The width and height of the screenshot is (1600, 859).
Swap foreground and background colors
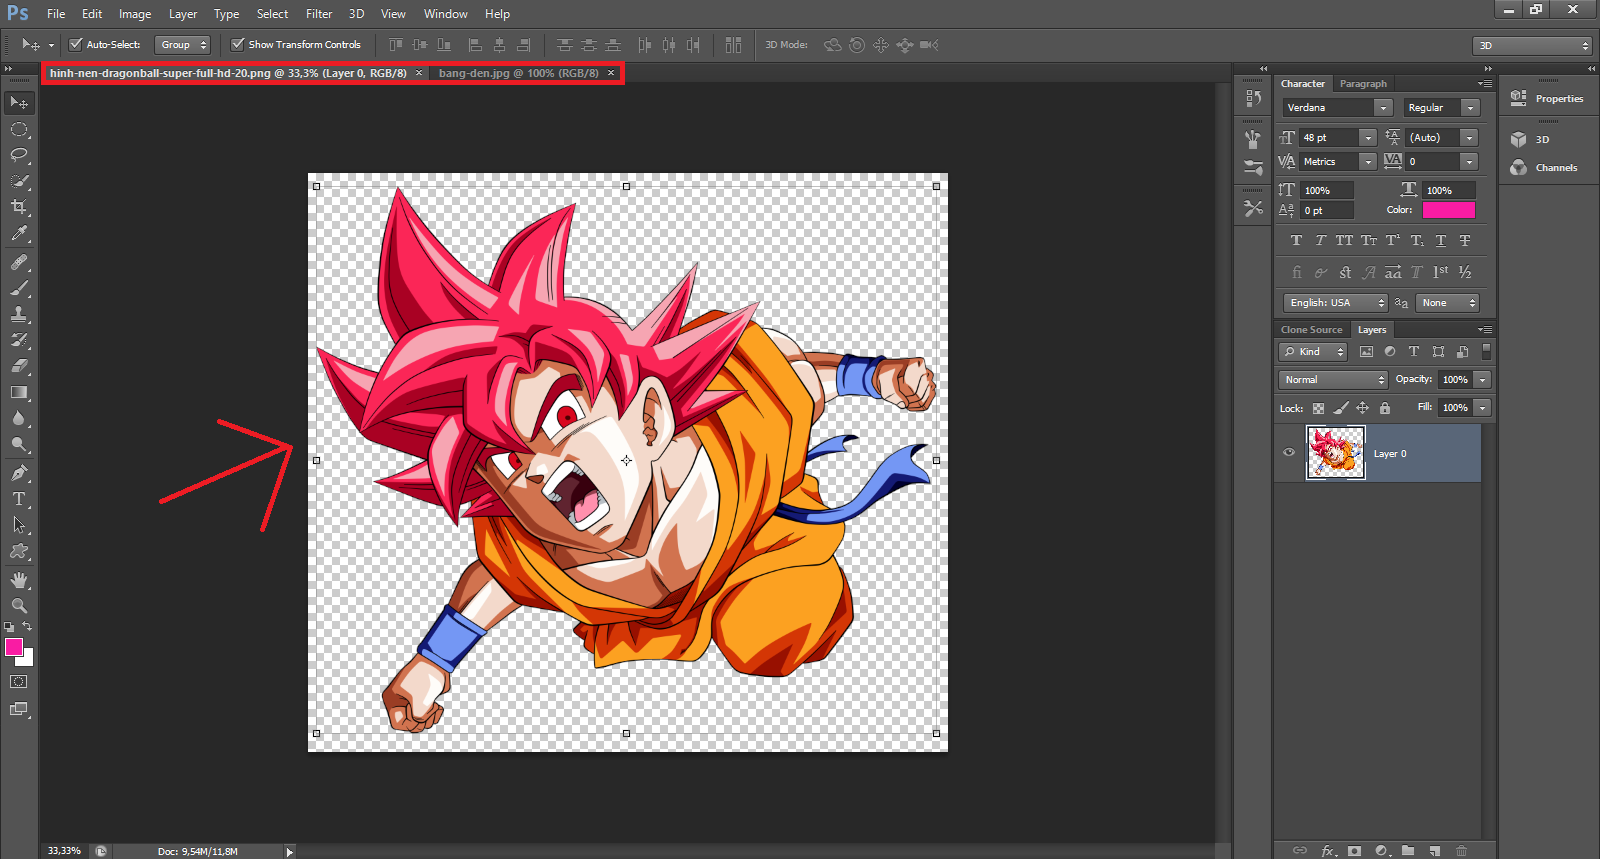pos(27,626)
